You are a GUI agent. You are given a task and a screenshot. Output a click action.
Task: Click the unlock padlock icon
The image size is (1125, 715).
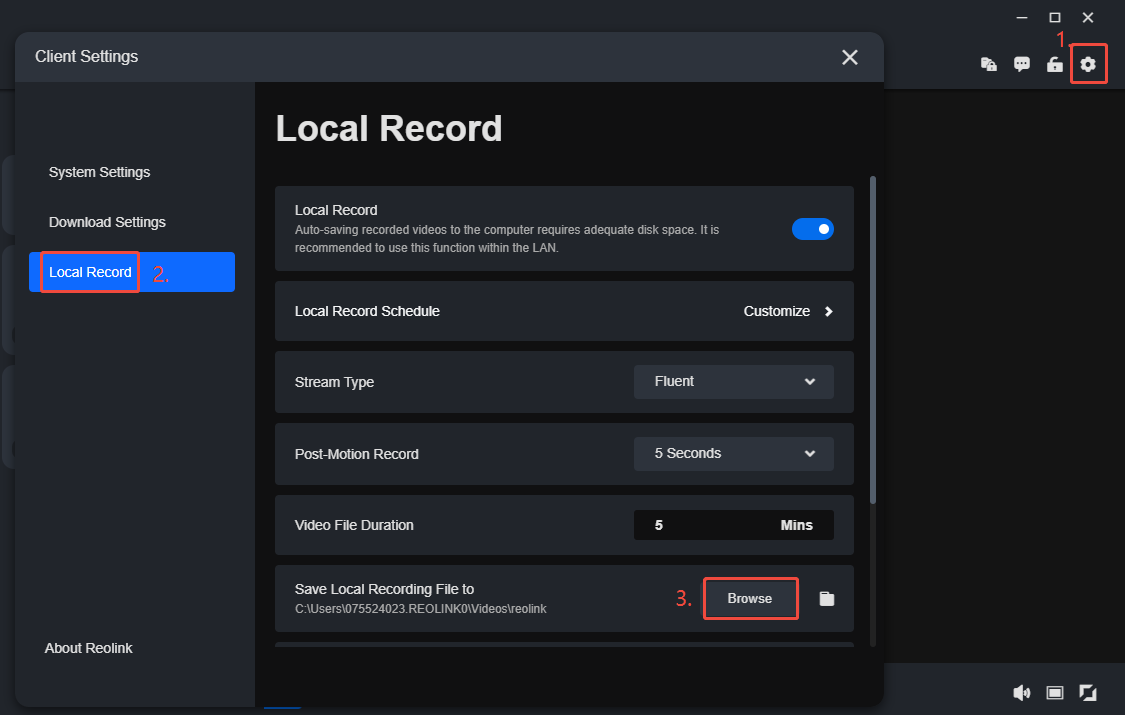click(x=1054, y=63)
